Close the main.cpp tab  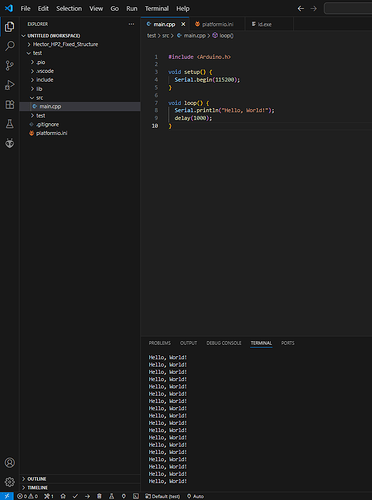[183, 24]
